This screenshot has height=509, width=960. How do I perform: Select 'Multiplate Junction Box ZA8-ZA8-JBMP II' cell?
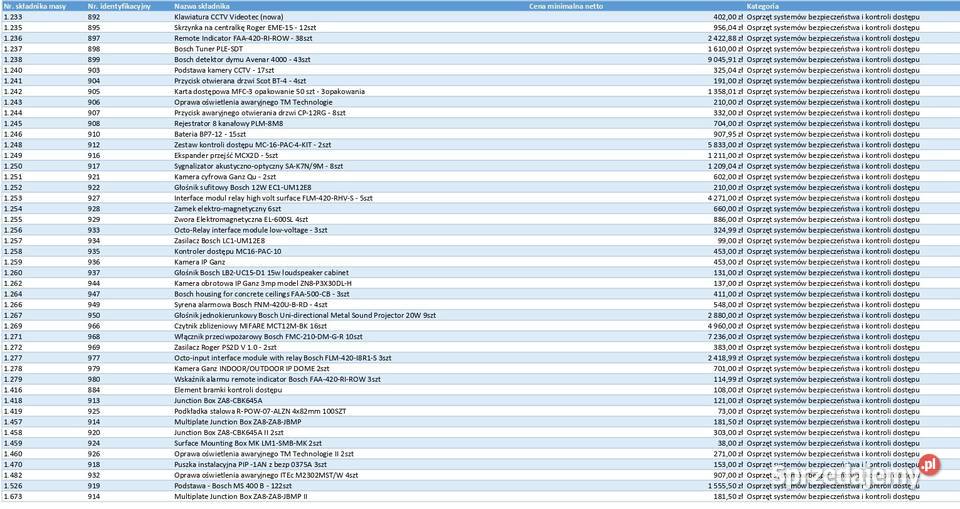[x=241, y=497]
